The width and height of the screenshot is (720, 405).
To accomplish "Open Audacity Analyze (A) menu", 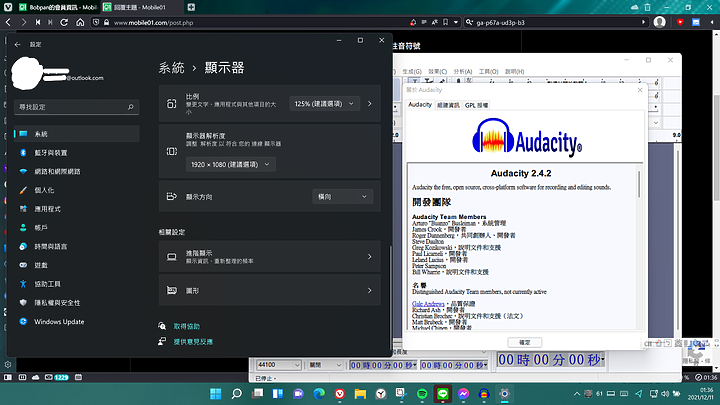I will (462, 72).
